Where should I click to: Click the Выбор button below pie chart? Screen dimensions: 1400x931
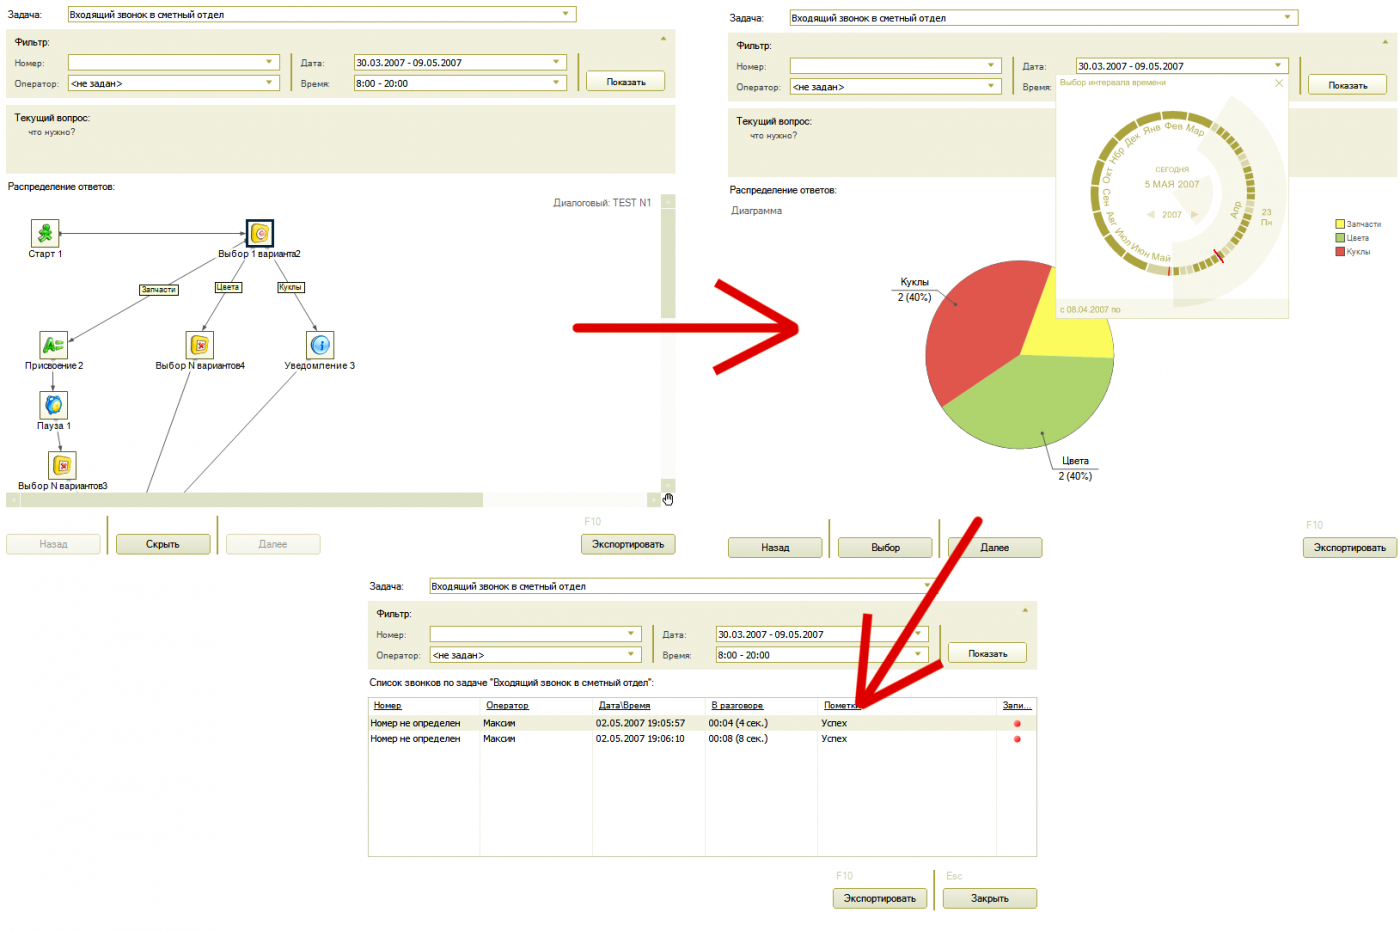885,548
